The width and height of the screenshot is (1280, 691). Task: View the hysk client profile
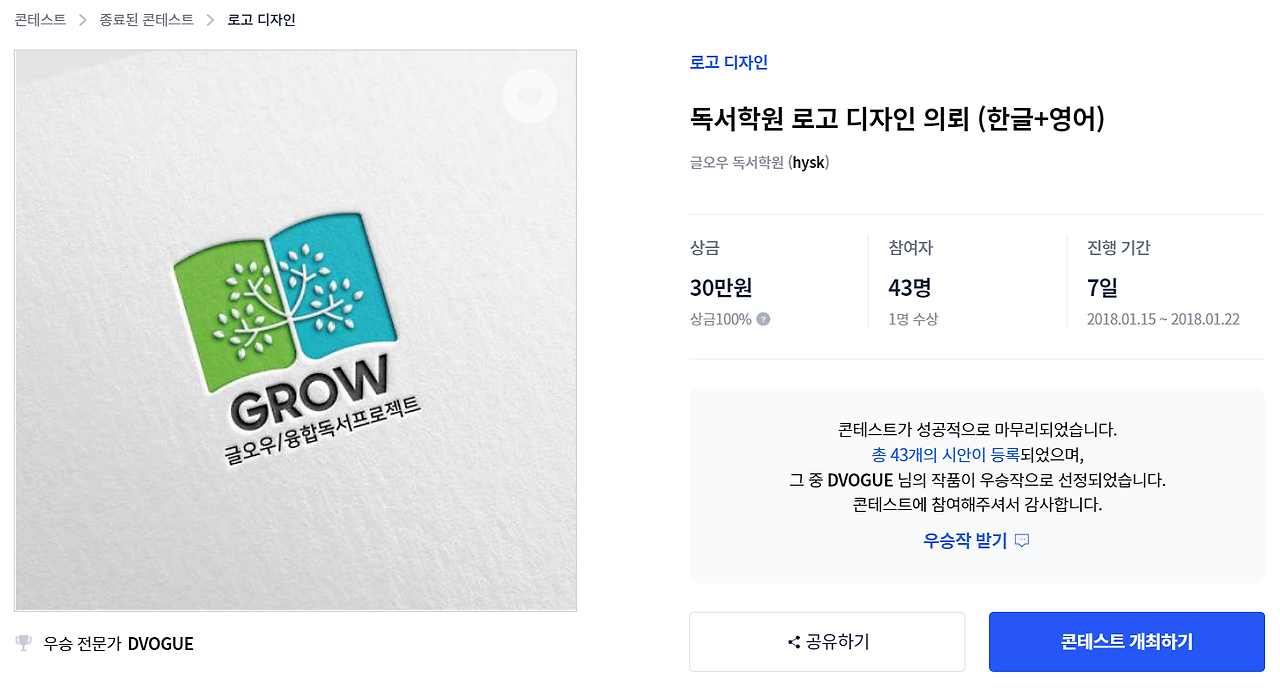click(809, 162)
